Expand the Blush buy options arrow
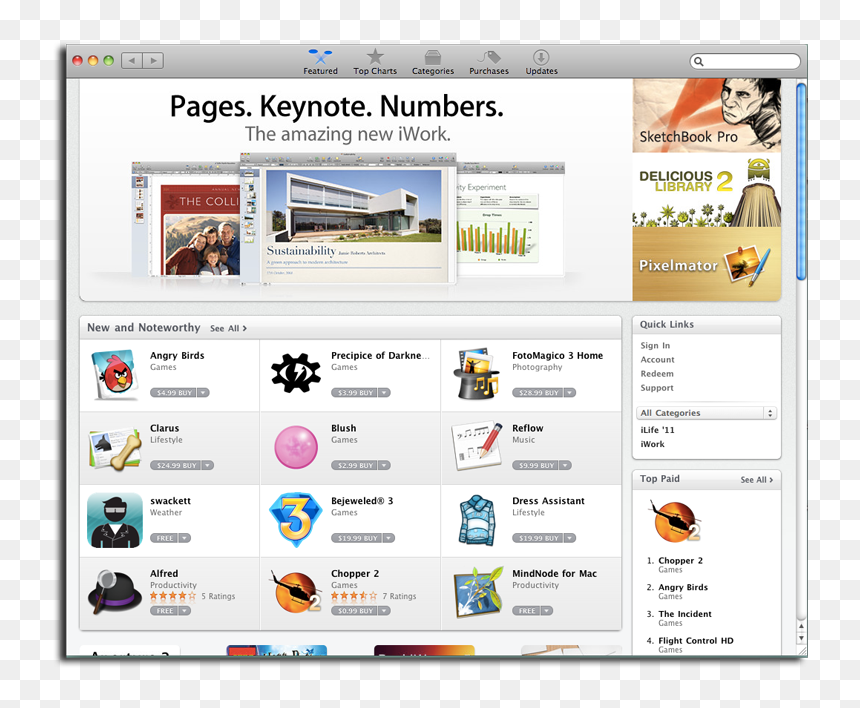This screenshot has width=860, height=708. pyautogui.click(x=384, y=466)
